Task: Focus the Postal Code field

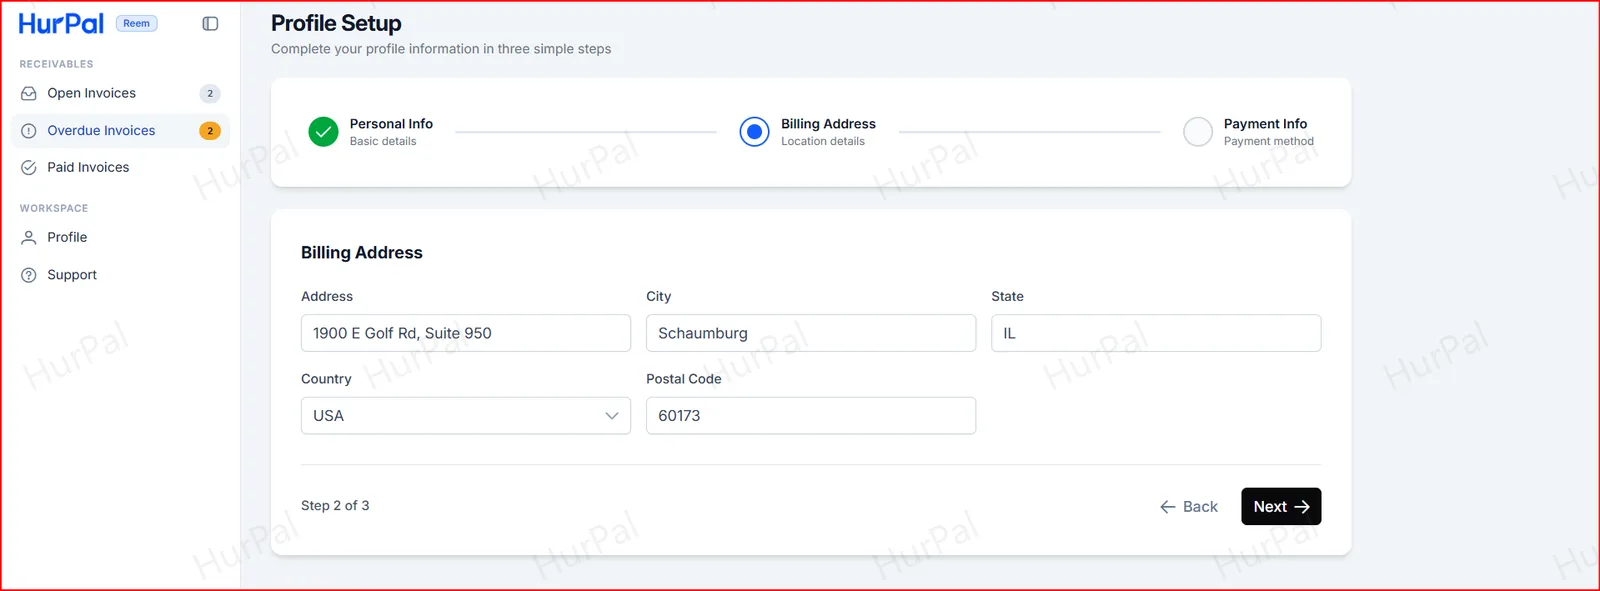Action: [x=811, y=416]
